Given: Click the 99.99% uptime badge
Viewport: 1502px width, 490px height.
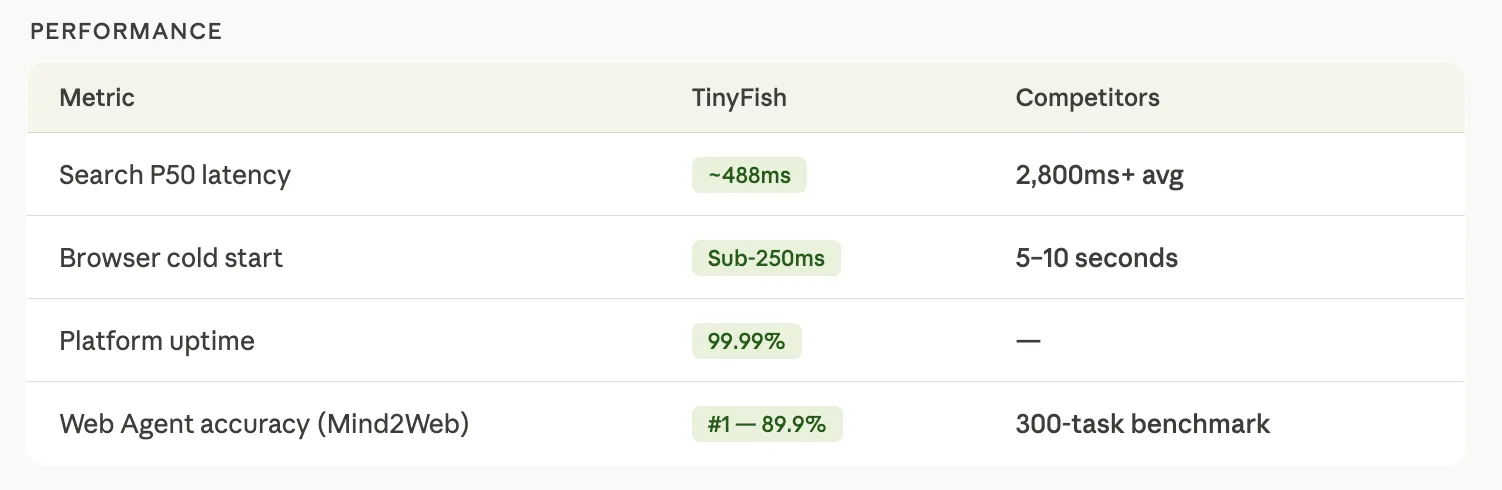Looking at the screenshot, I should pyautogui.click(x=746, y=341).
